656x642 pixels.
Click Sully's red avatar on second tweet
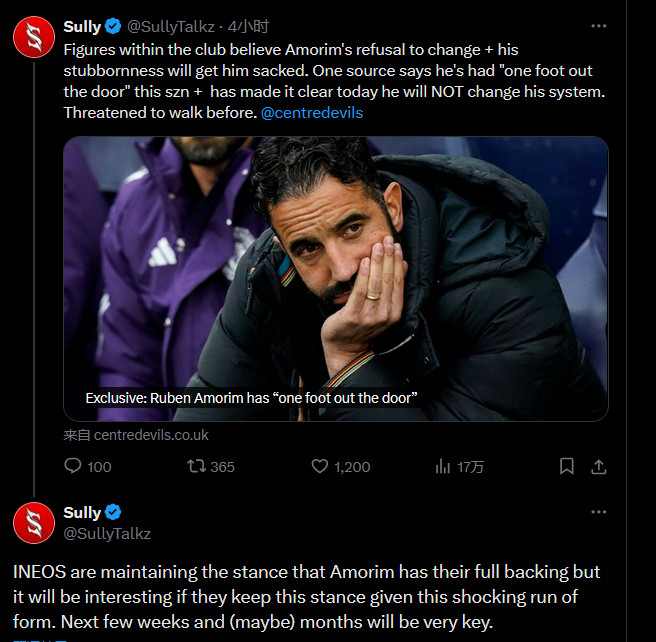pos(34,523)
